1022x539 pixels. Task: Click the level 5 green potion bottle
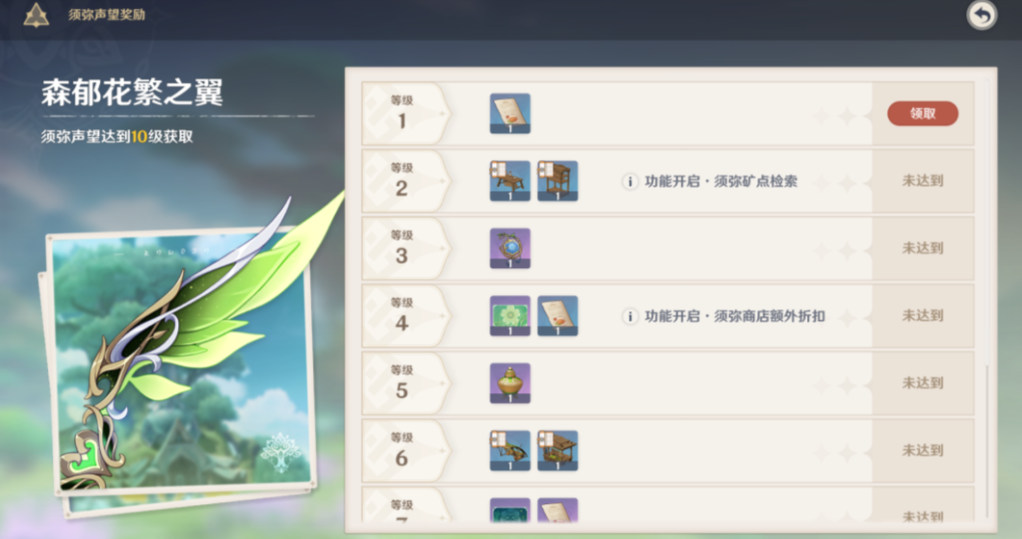click(x=510, y=383)
